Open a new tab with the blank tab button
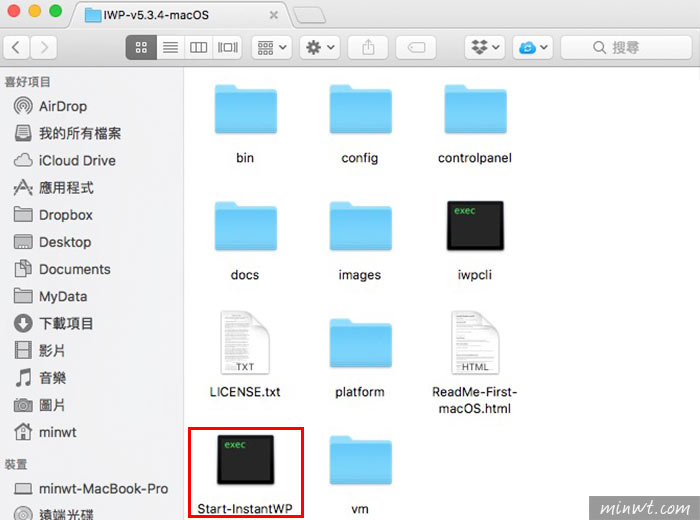 click(309, 16)
